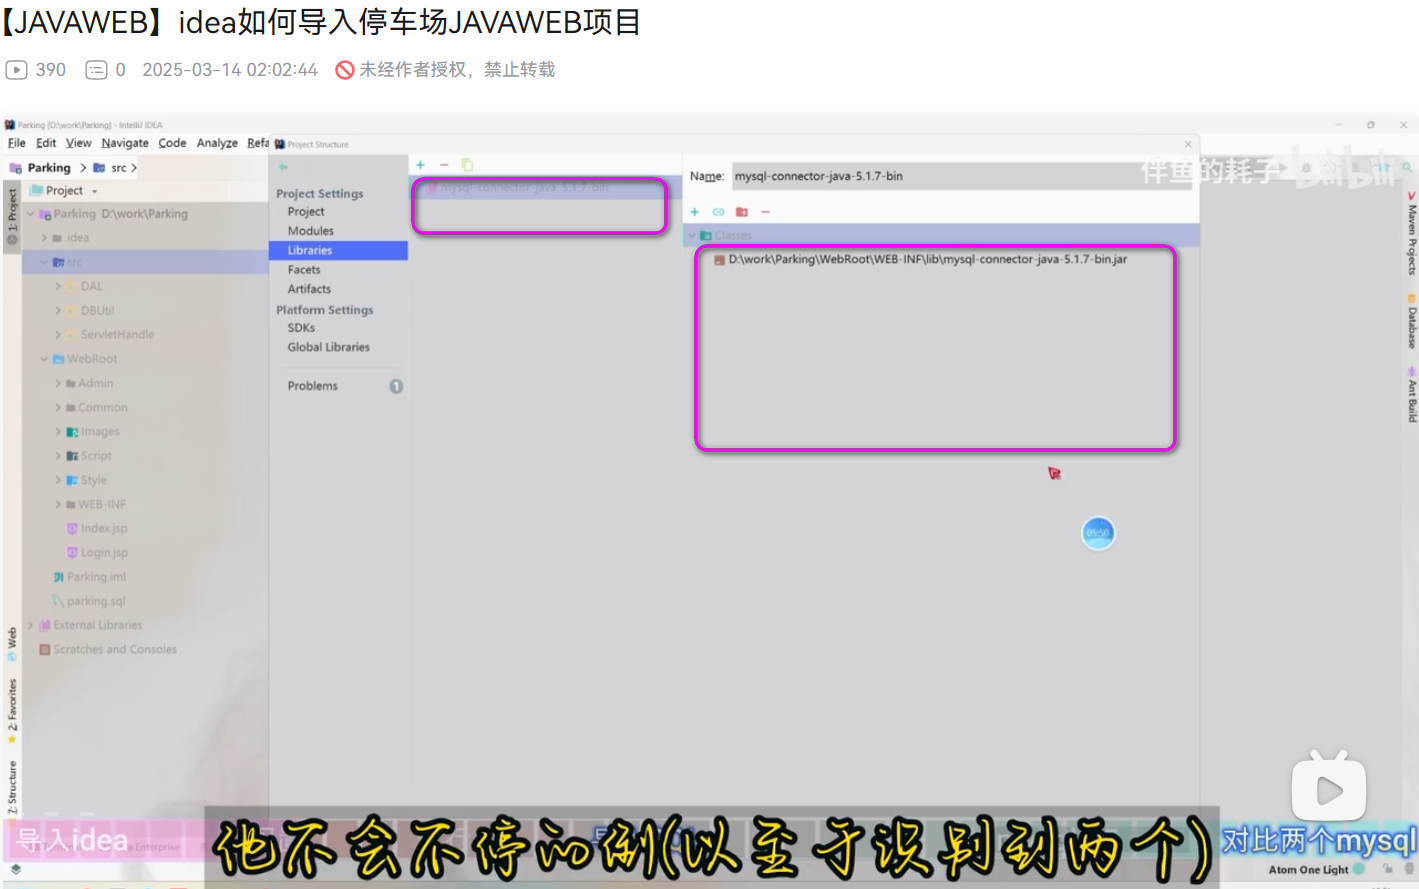Open the Edit menu
This screenshot has width=1419, height=889.
(x=46, y=143)
